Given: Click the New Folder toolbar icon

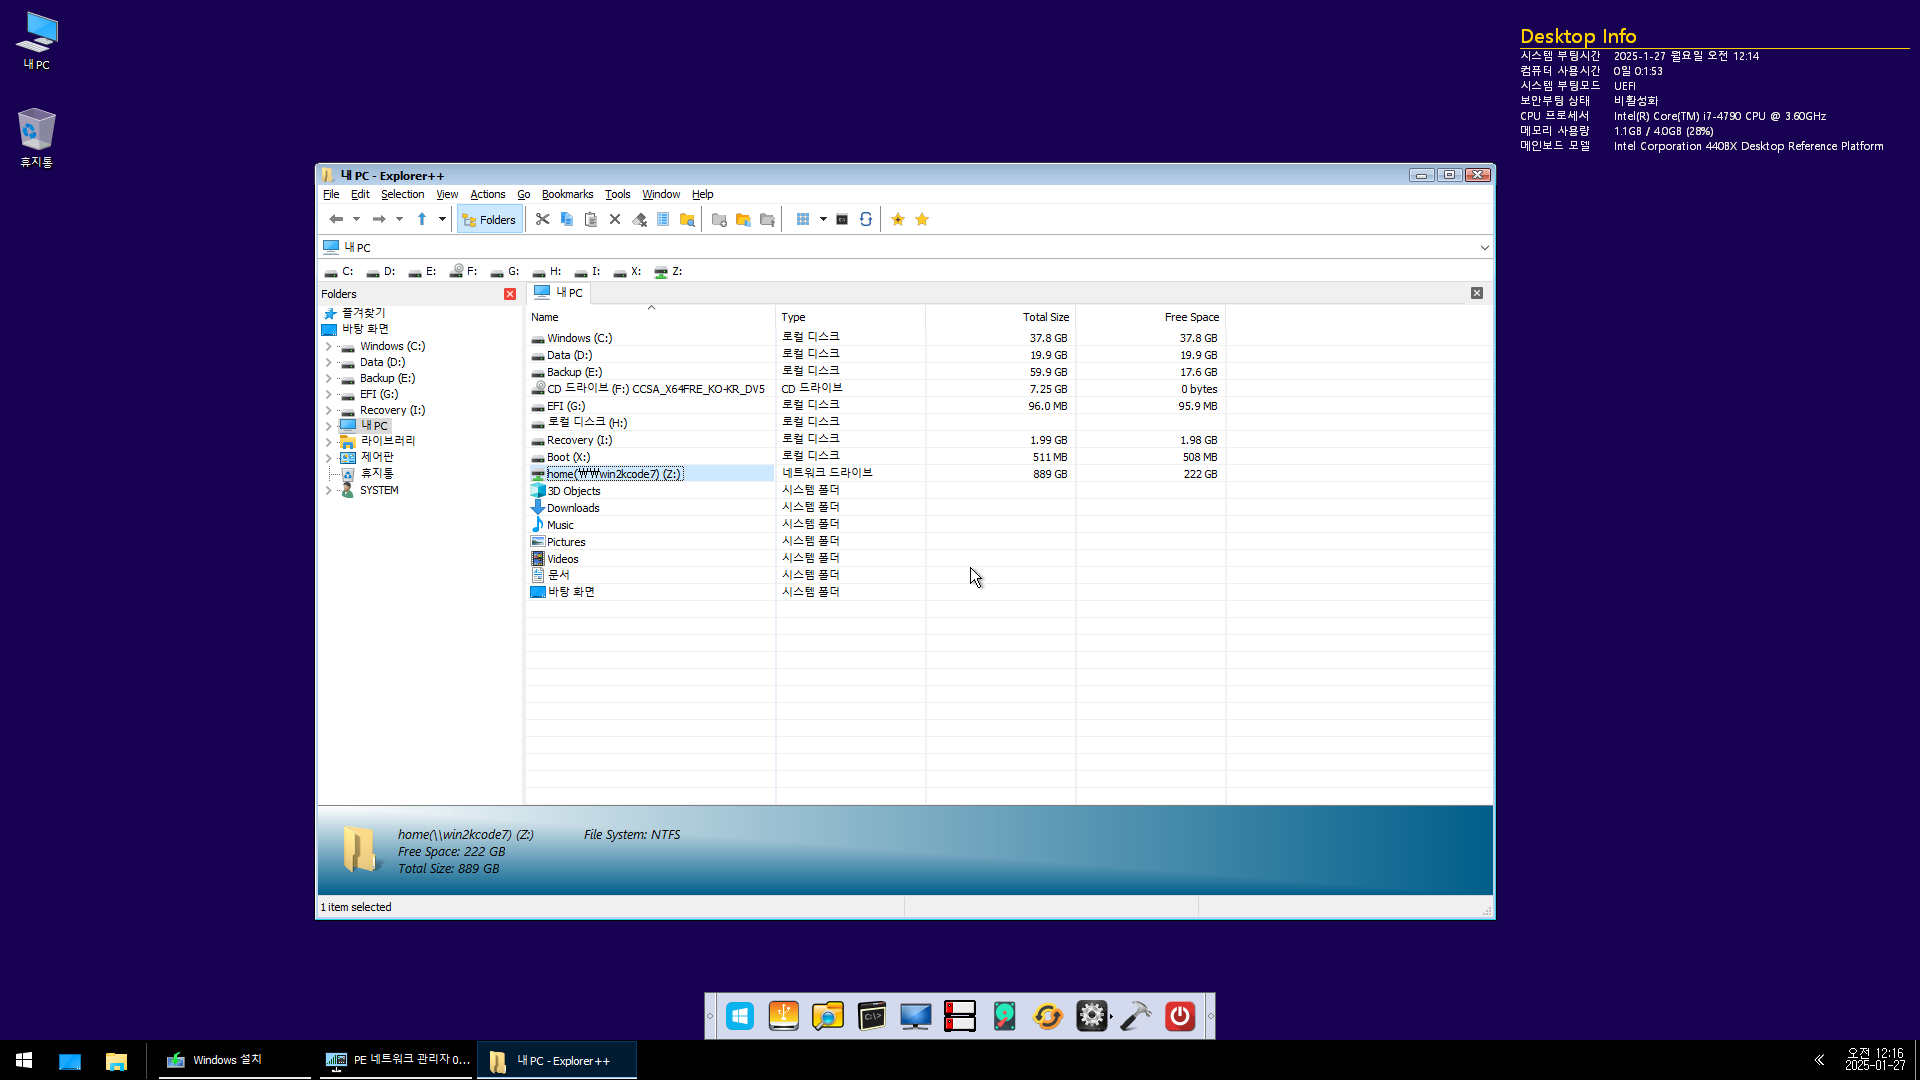Looking at the screenshot, I should coord(719,219).
